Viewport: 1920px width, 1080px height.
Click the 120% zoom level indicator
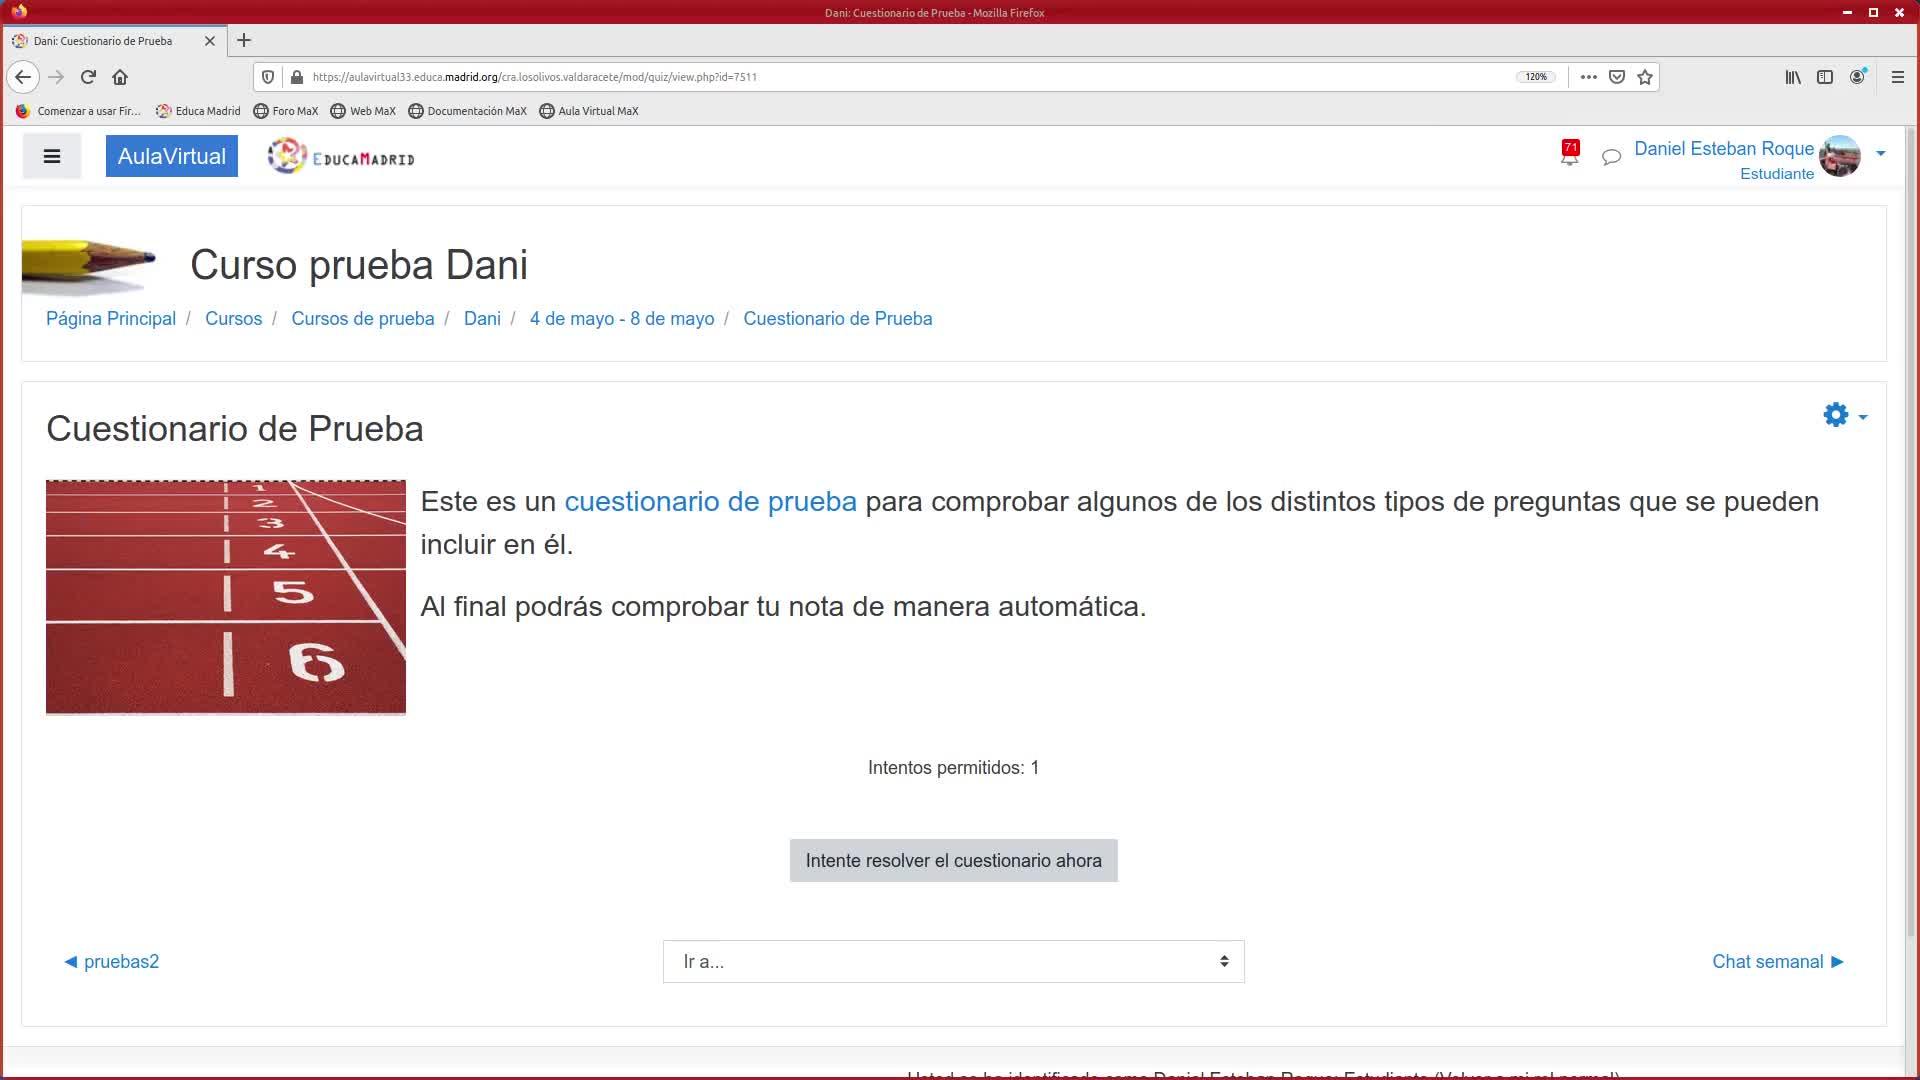[x=1536, y=77]
